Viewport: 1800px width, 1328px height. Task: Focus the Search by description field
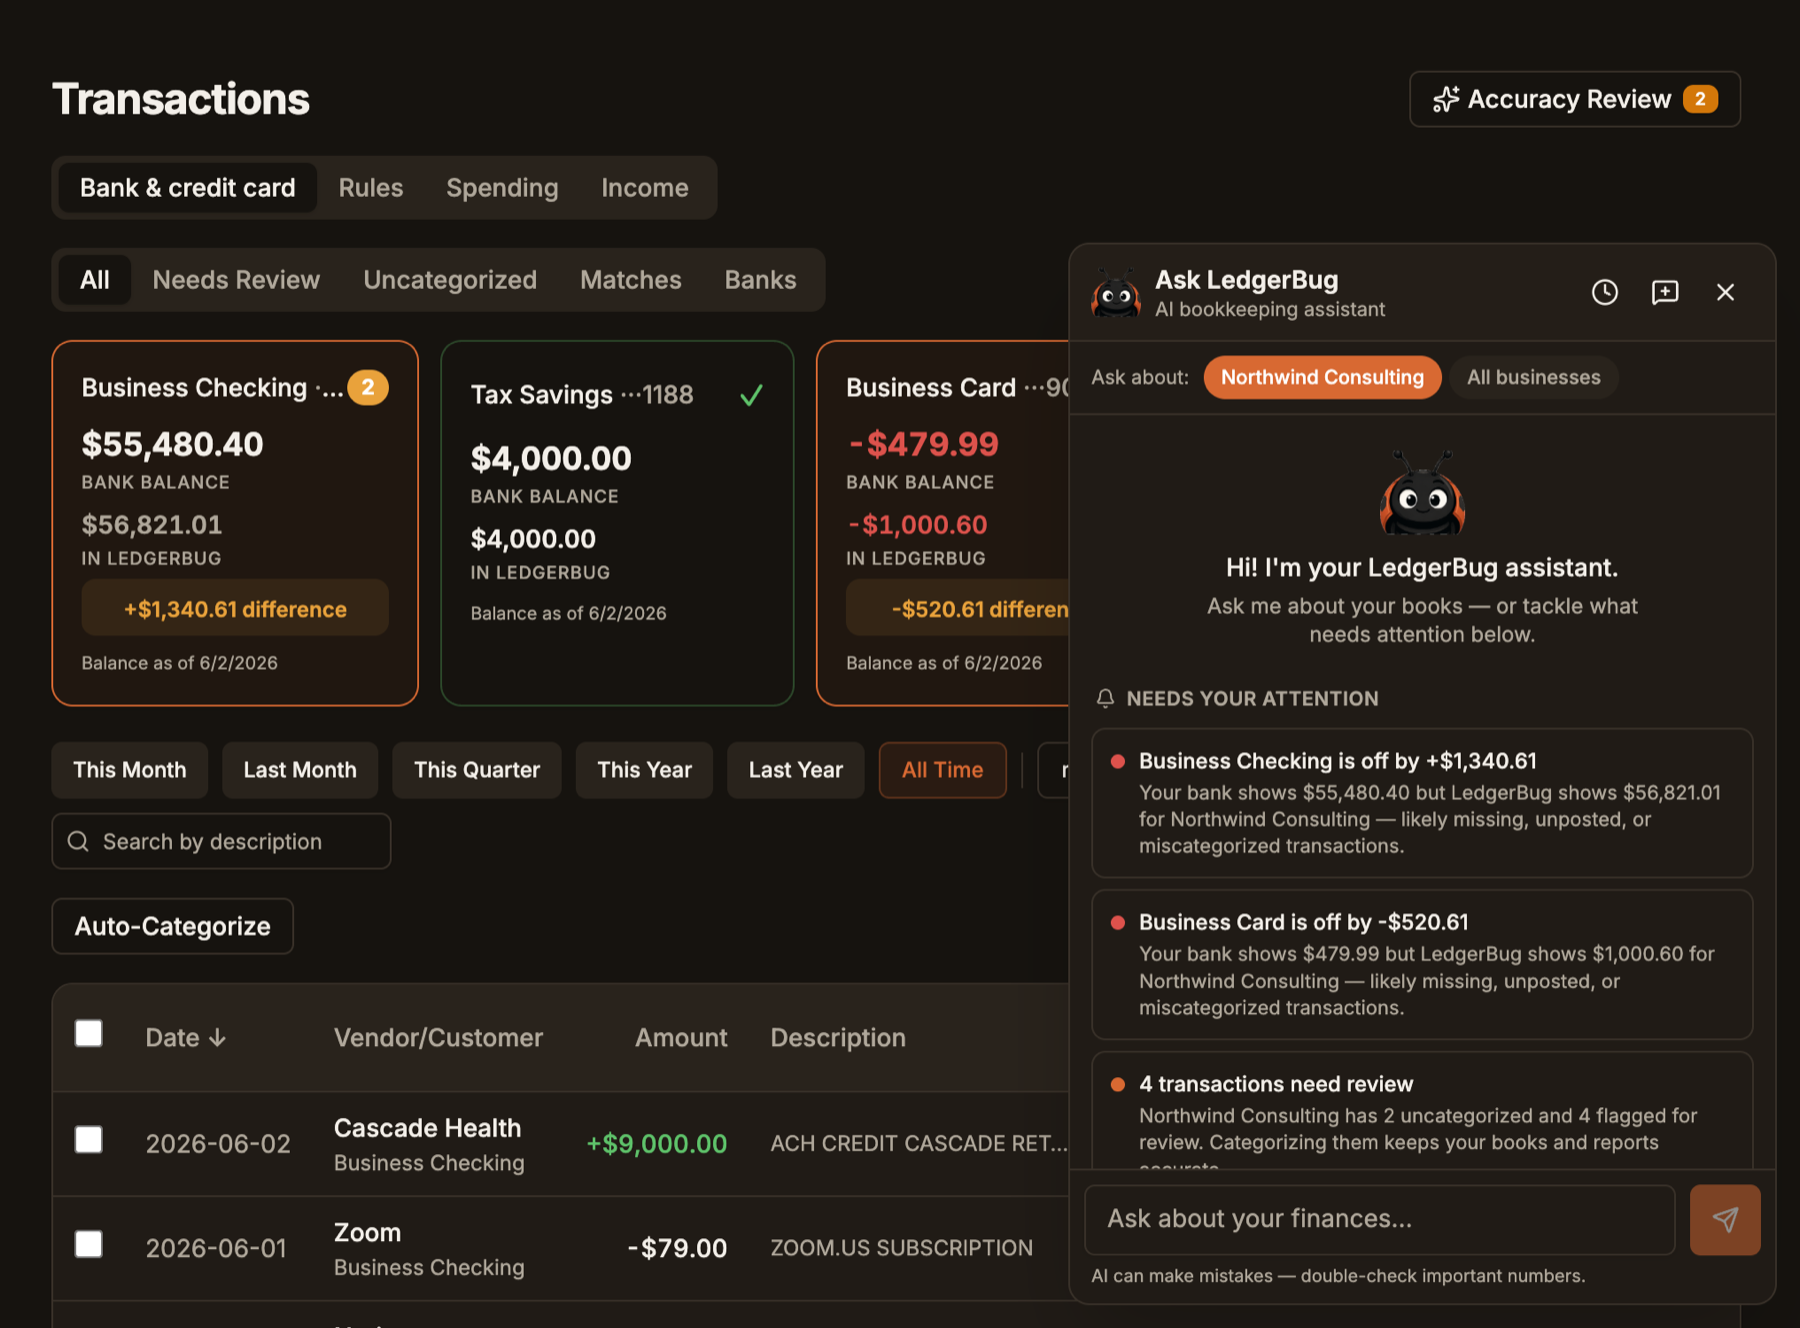[x=221, y=841]
